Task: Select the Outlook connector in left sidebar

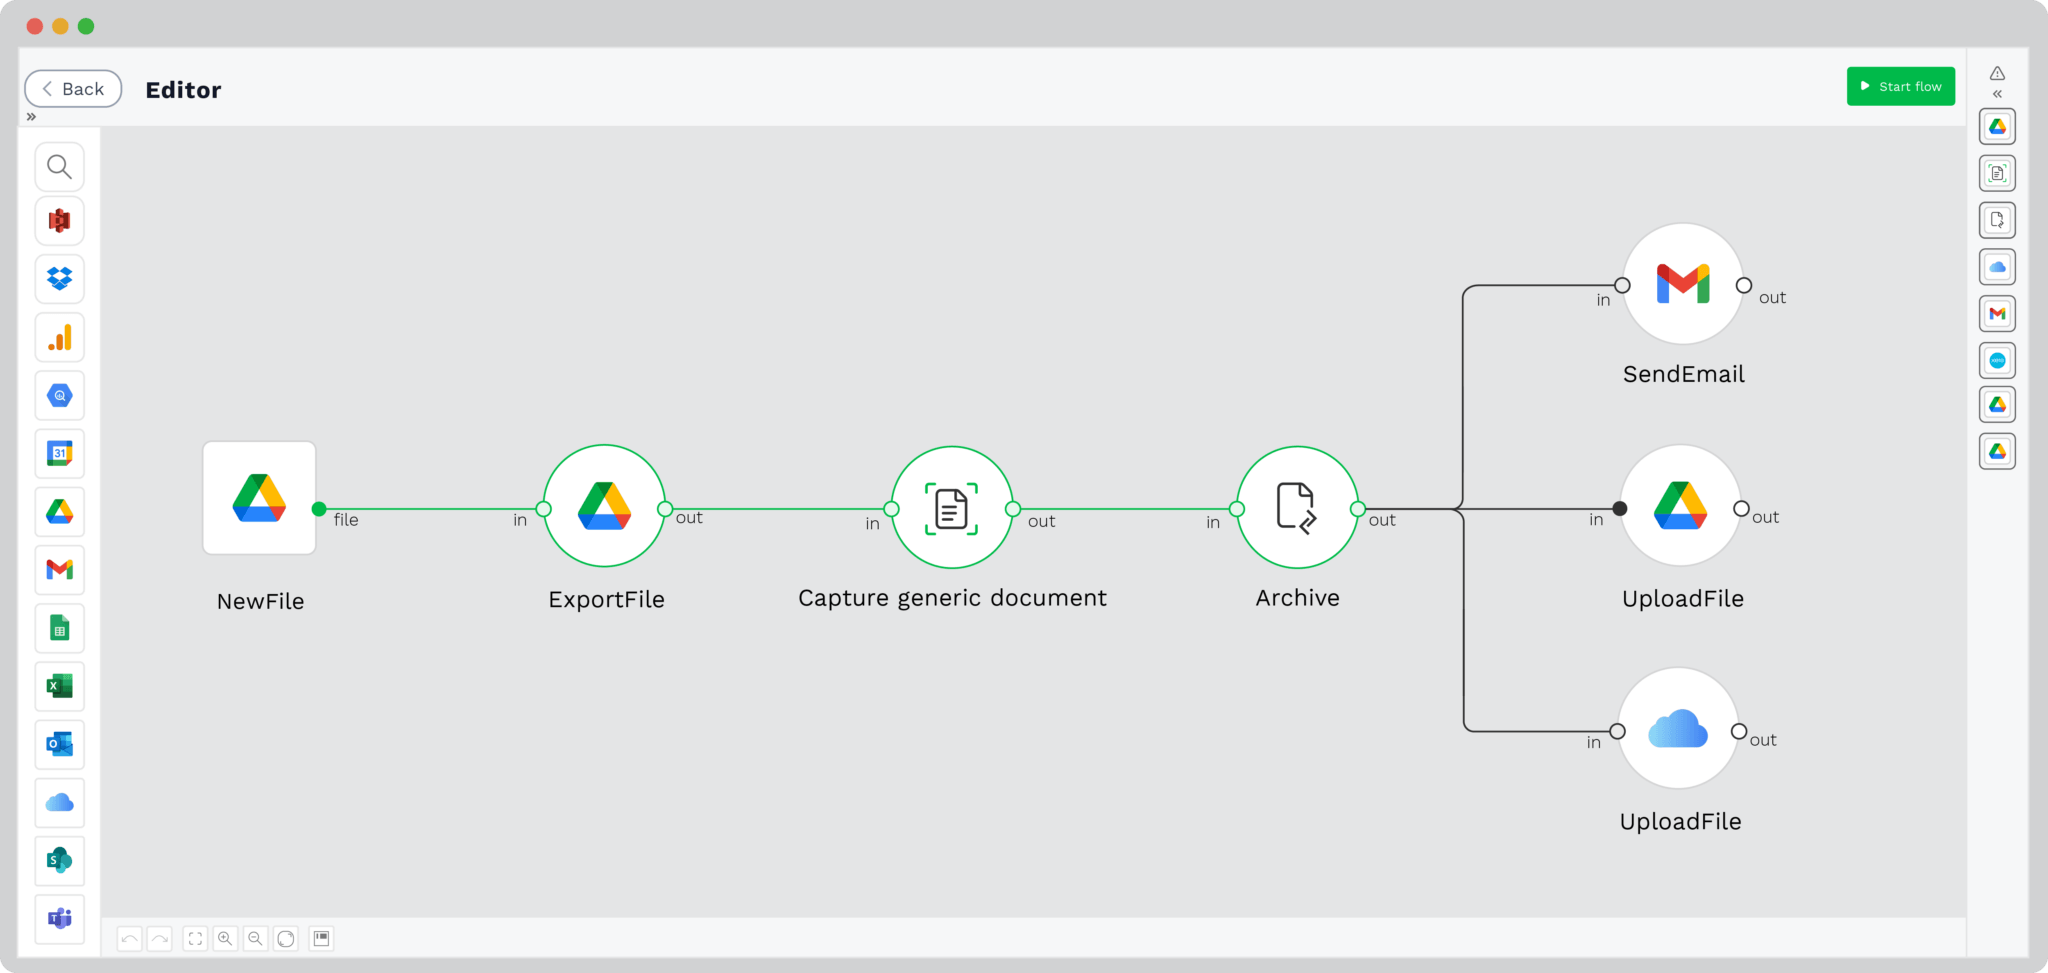Action: pos(59,744)
